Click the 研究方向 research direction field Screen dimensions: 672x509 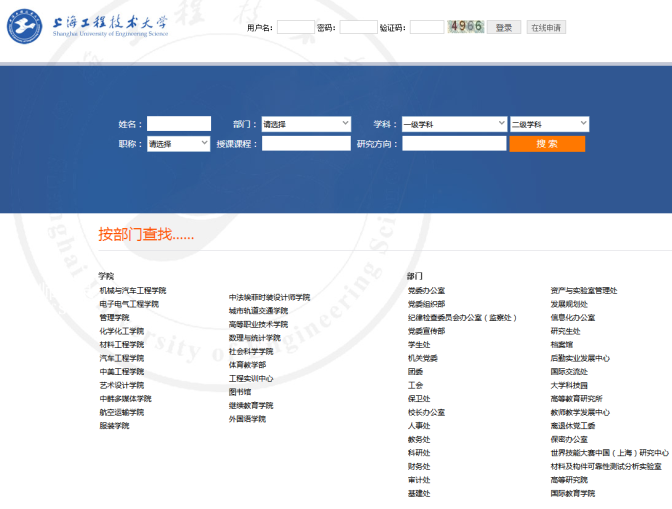point(454,144)
